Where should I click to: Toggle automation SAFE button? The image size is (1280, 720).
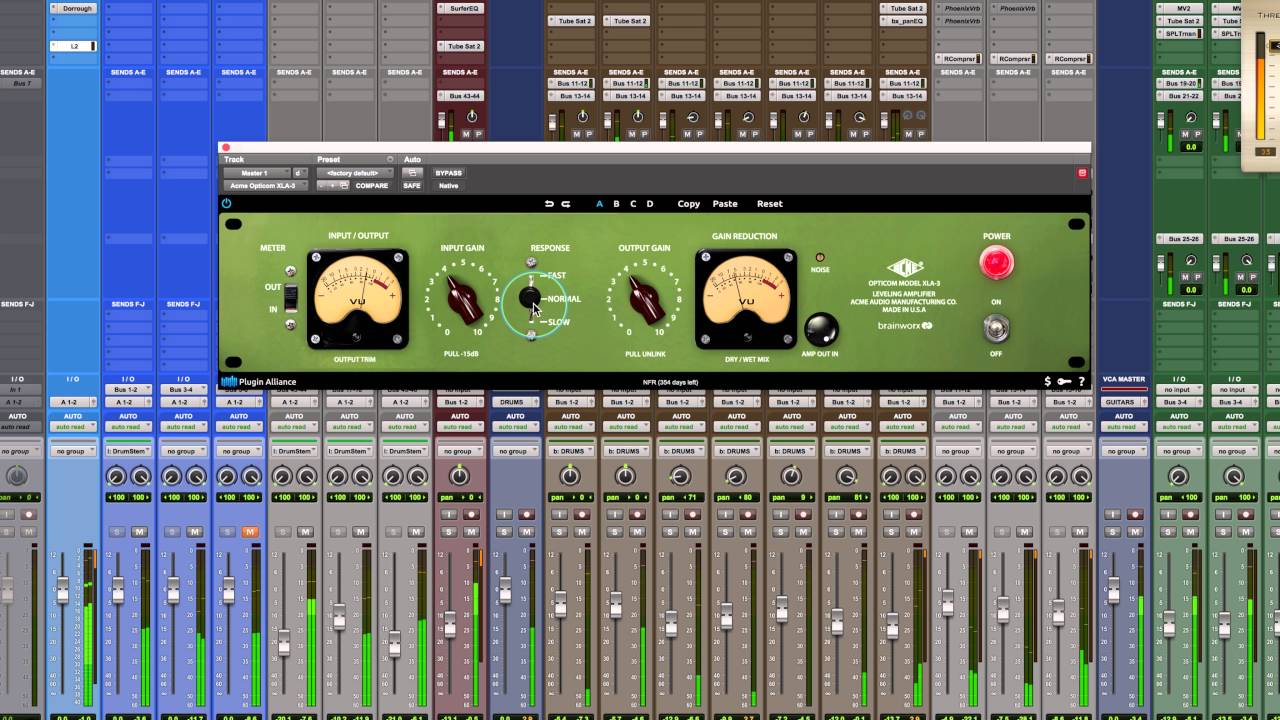point(412,185)
